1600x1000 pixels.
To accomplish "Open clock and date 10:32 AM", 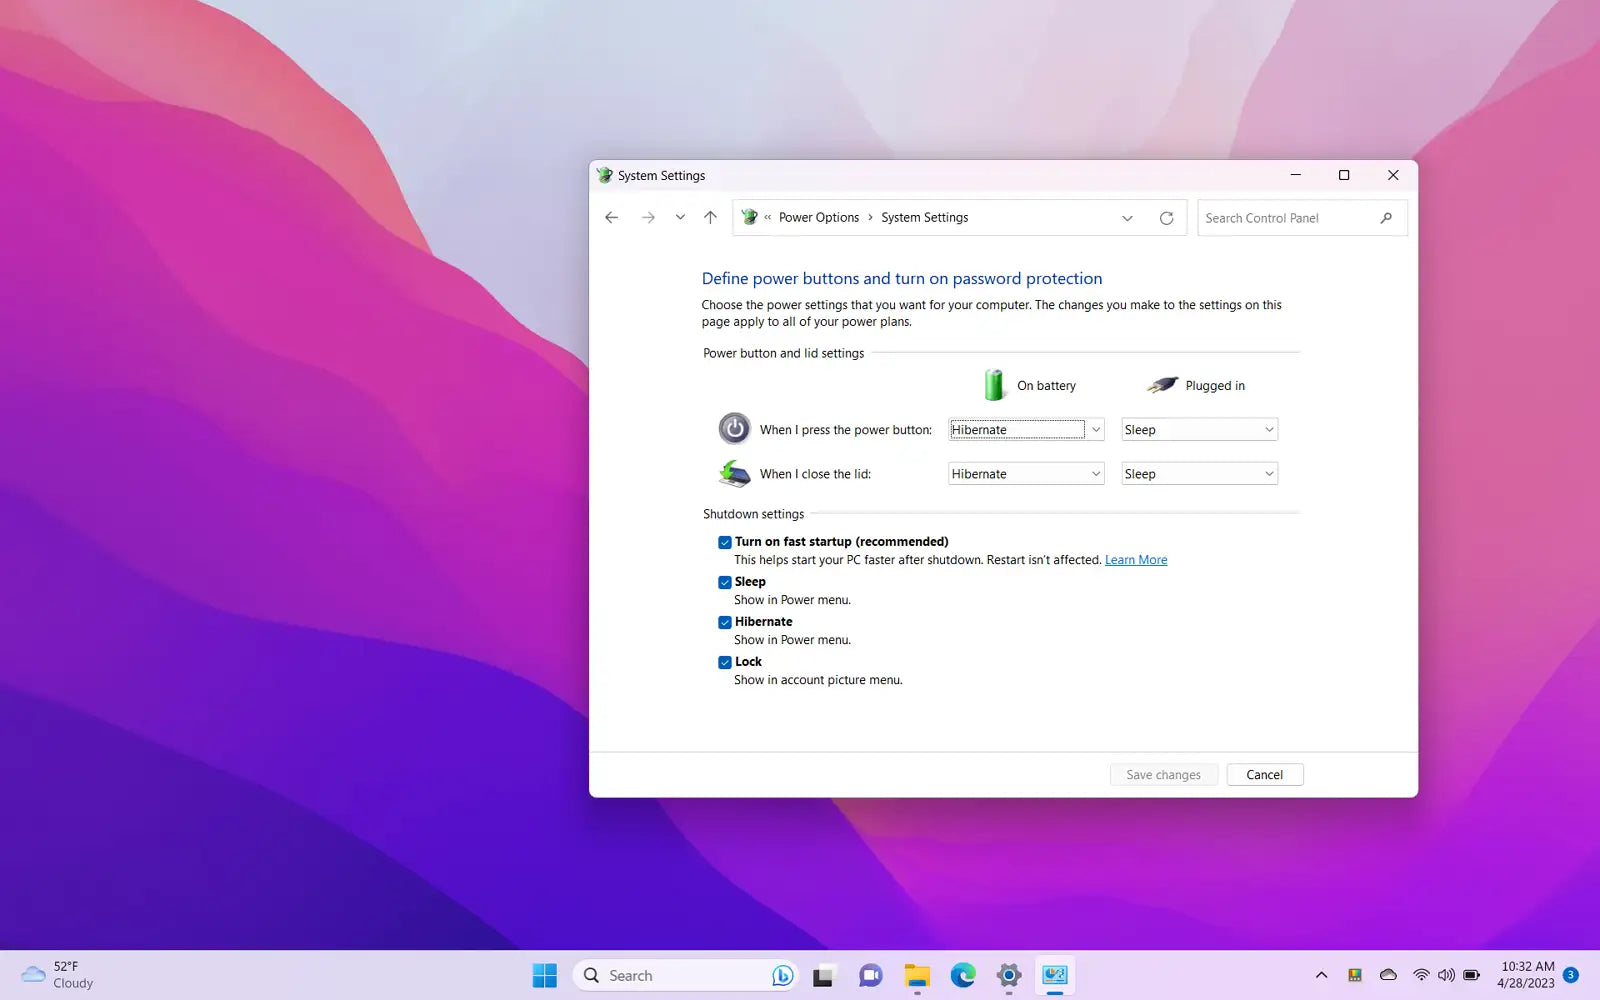I will coord(1526,975).
